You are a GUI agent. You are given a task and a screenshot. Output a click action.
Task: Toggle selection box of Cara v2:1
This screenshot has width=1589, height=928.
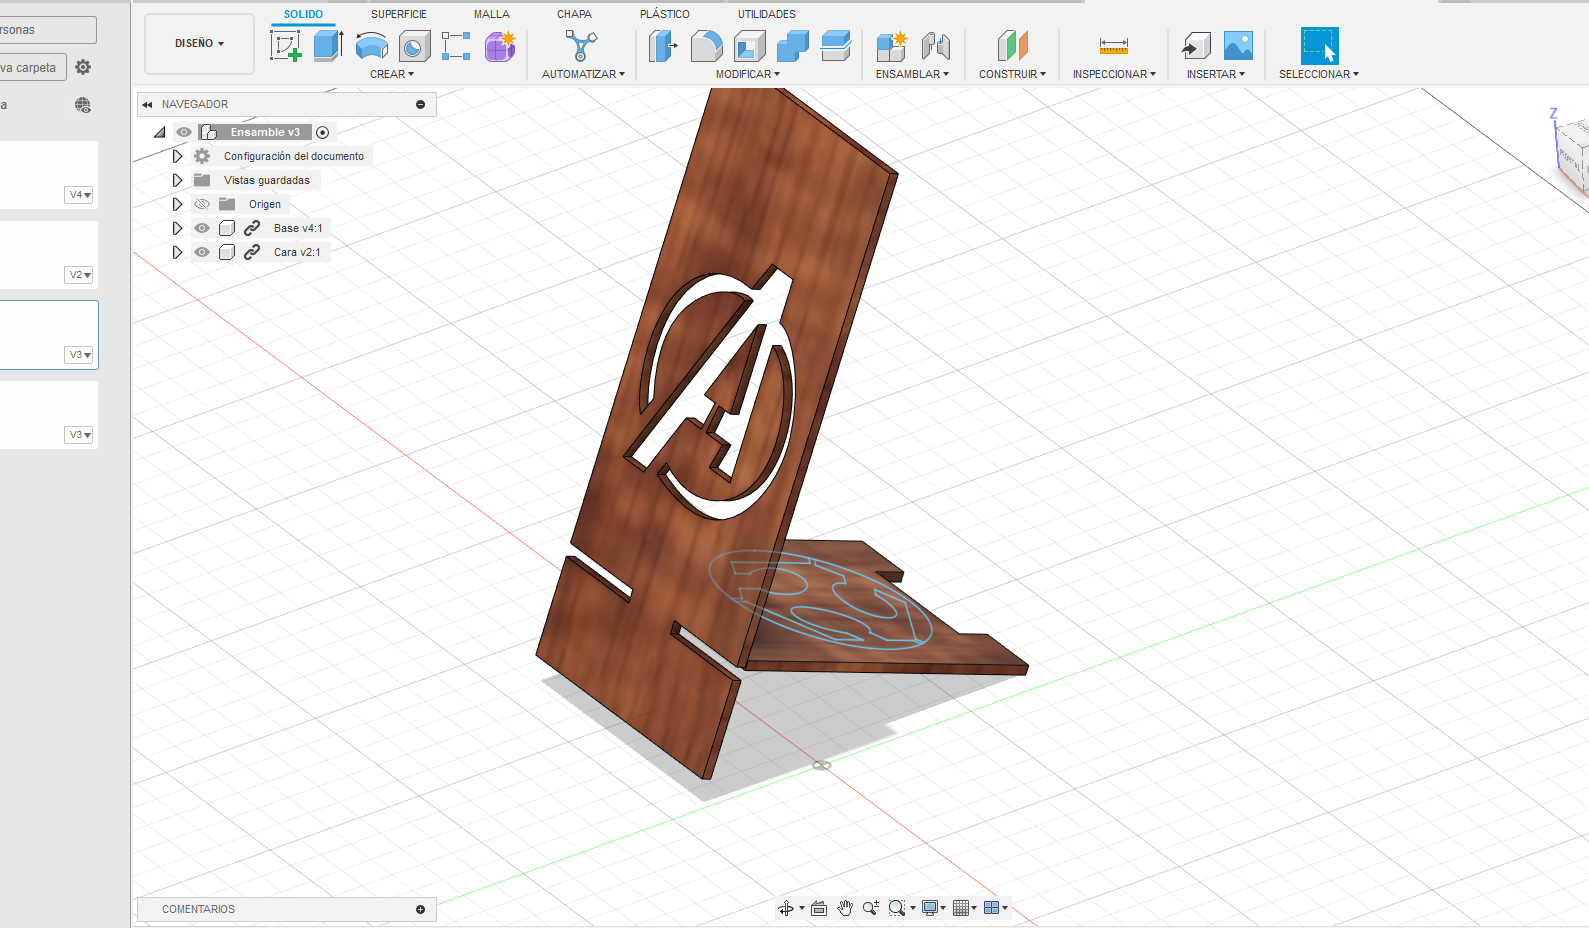click(227, 252)
